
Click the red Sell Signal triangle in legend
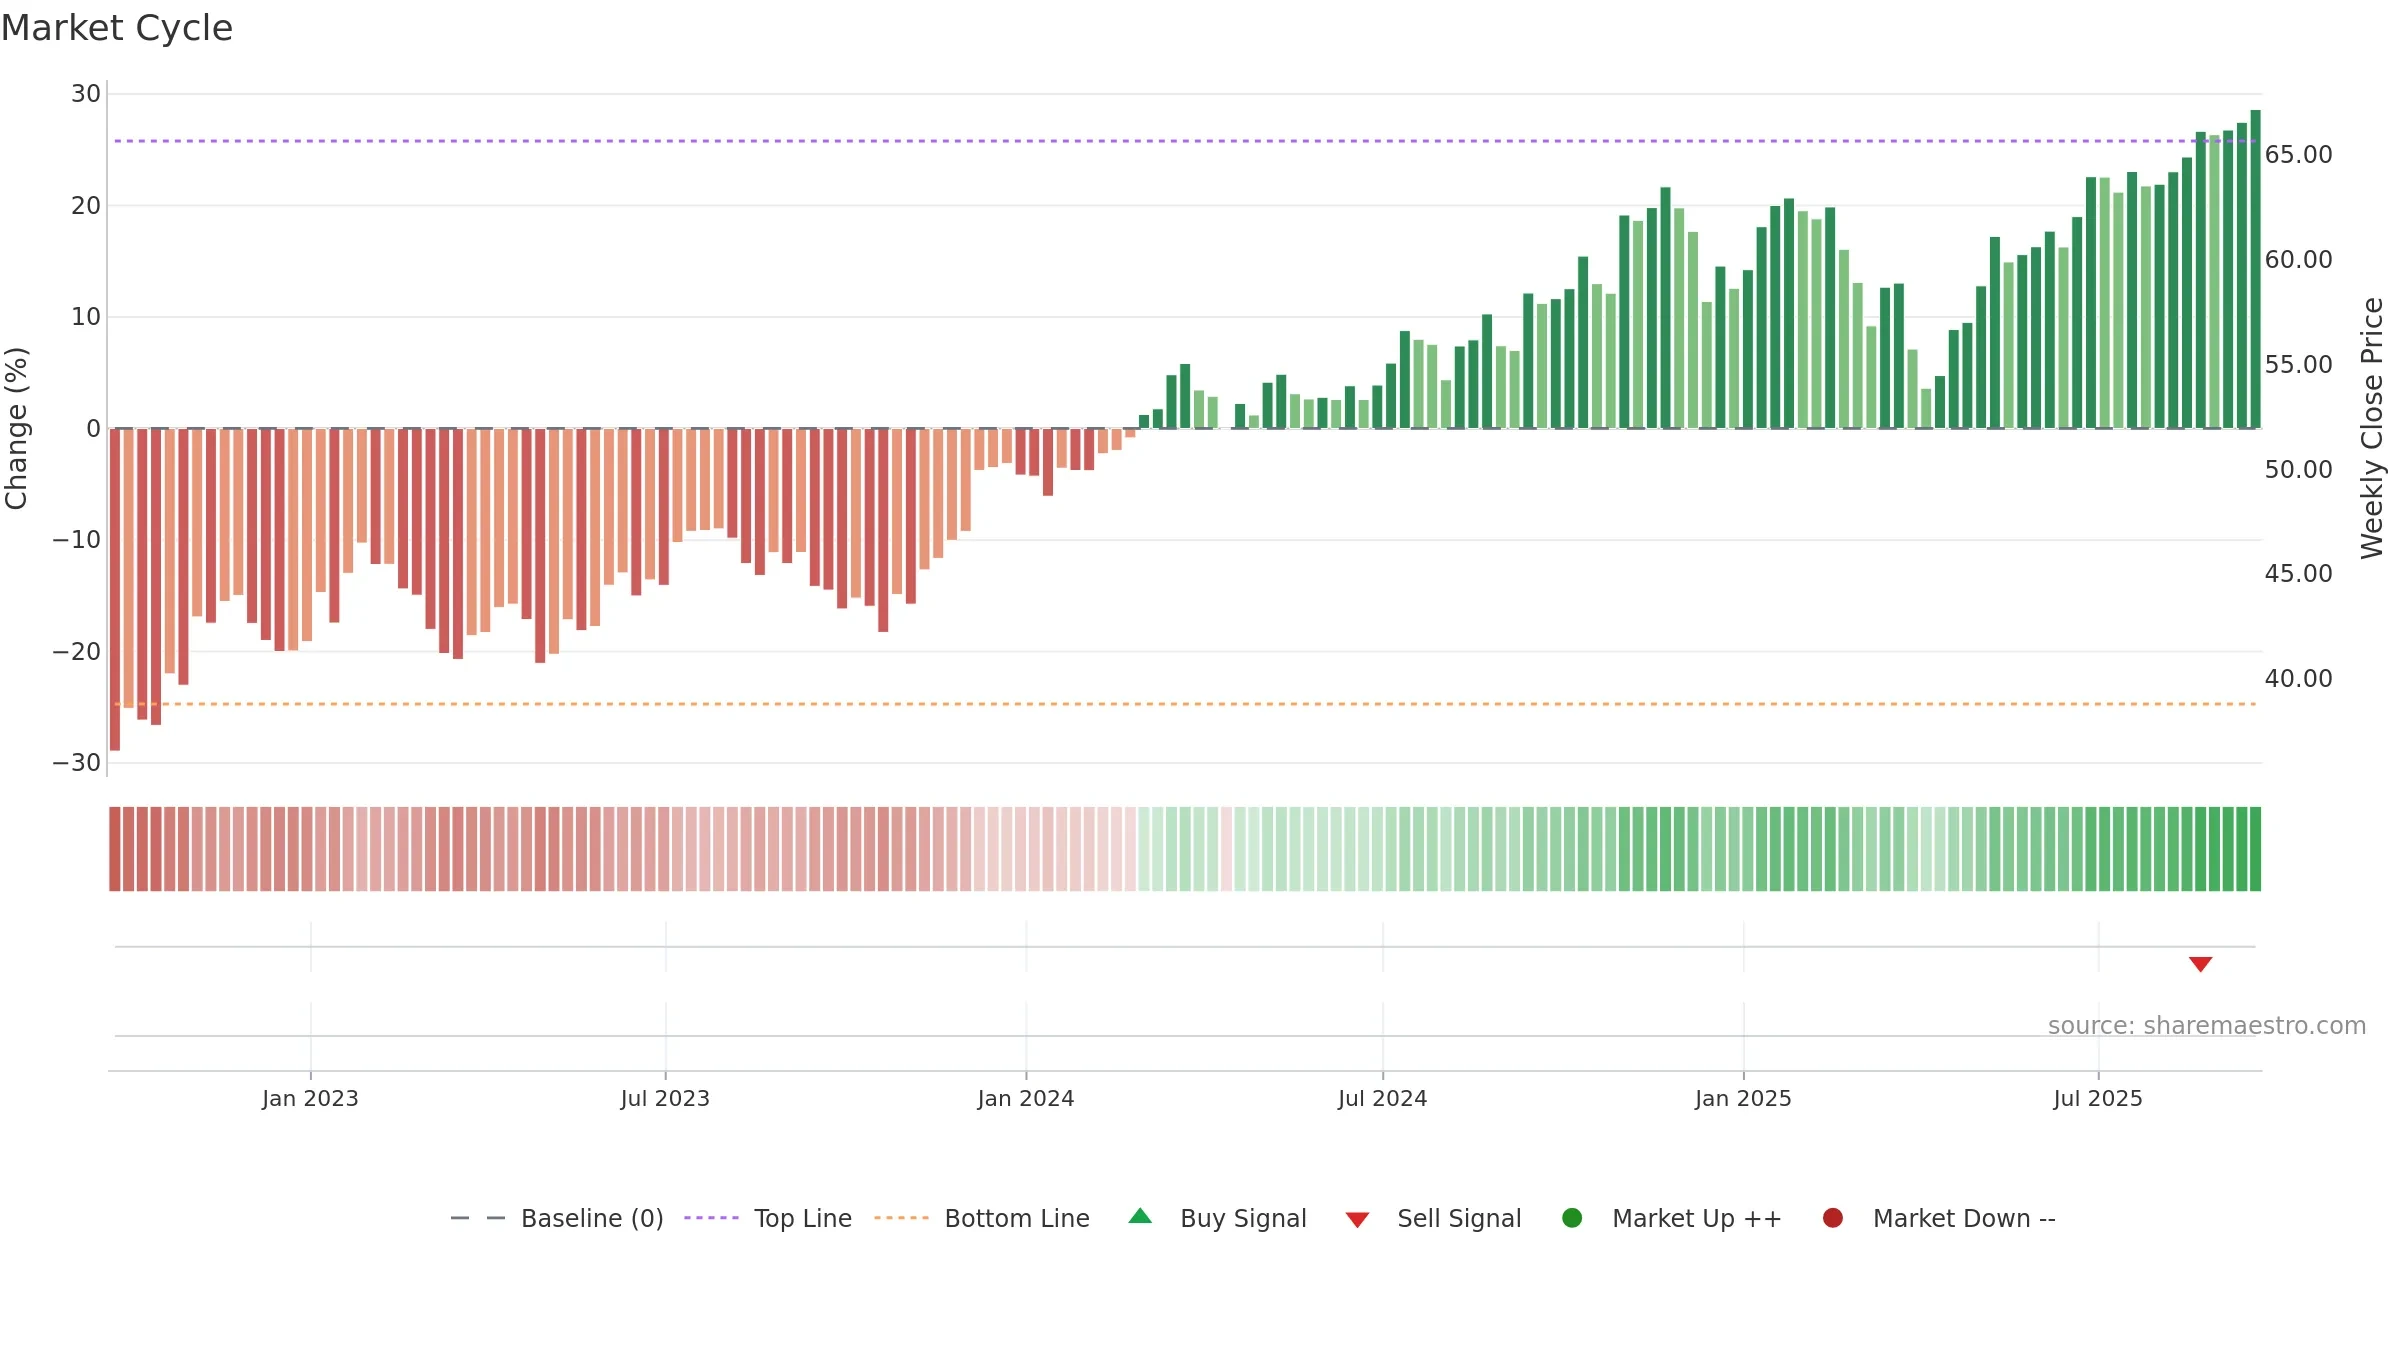coord(1357,1220)
